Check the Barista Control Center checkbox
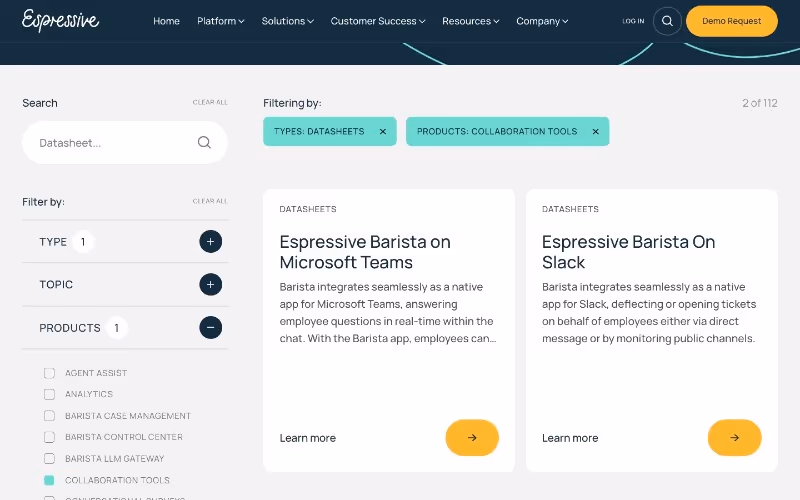The image size is (800, 500). pyautogui.click(x=49, y=437)
